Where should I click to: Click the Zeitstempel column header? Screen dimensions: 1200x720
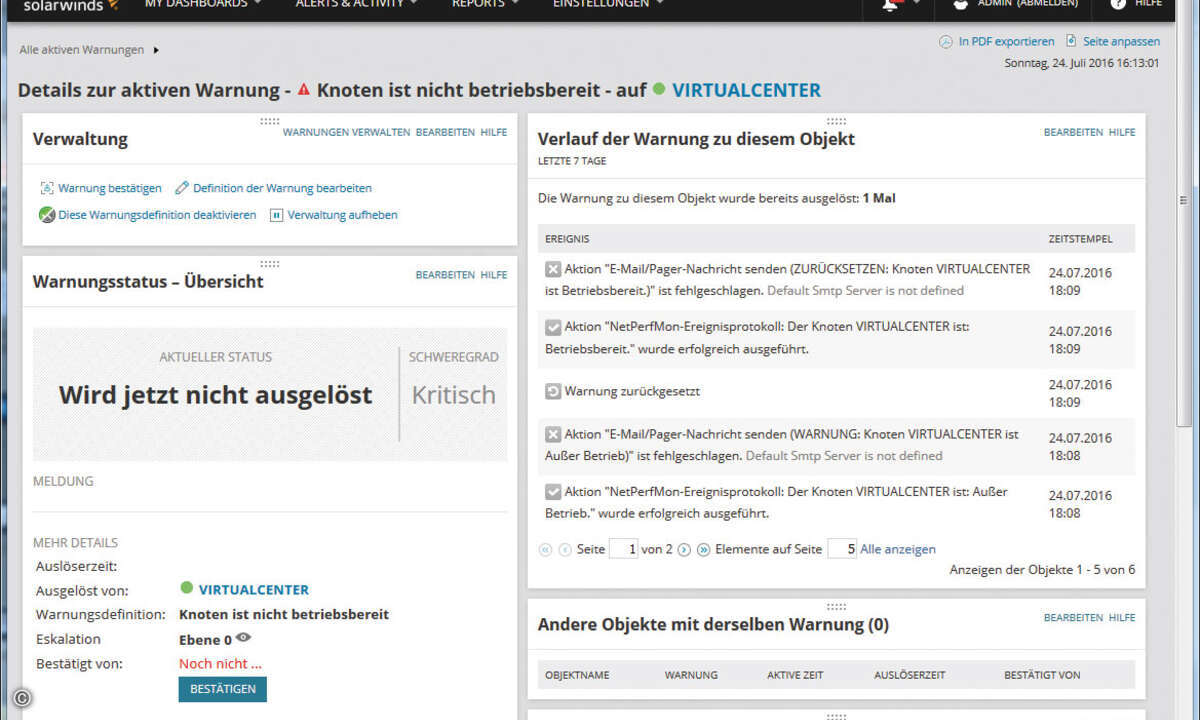(1080, 240)
